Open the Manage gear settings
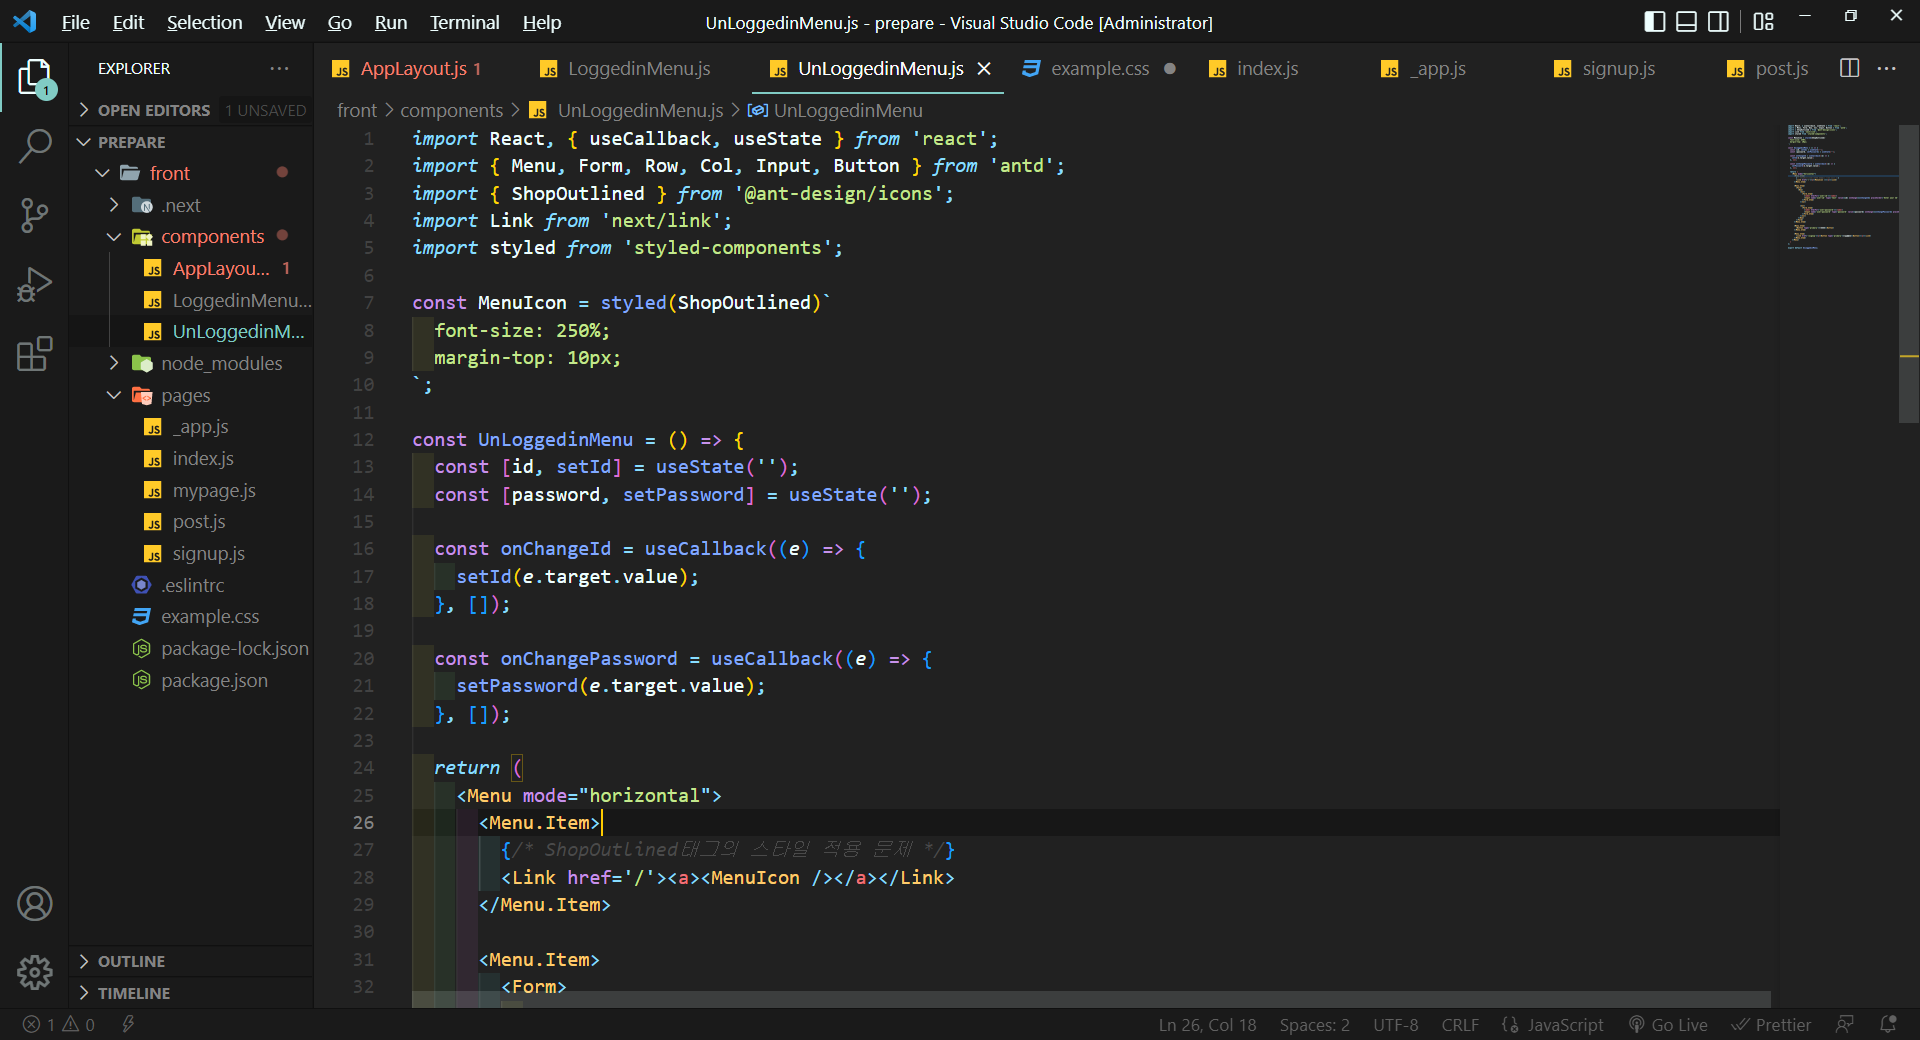The image size is (1920, 1040). click(35, 971)
